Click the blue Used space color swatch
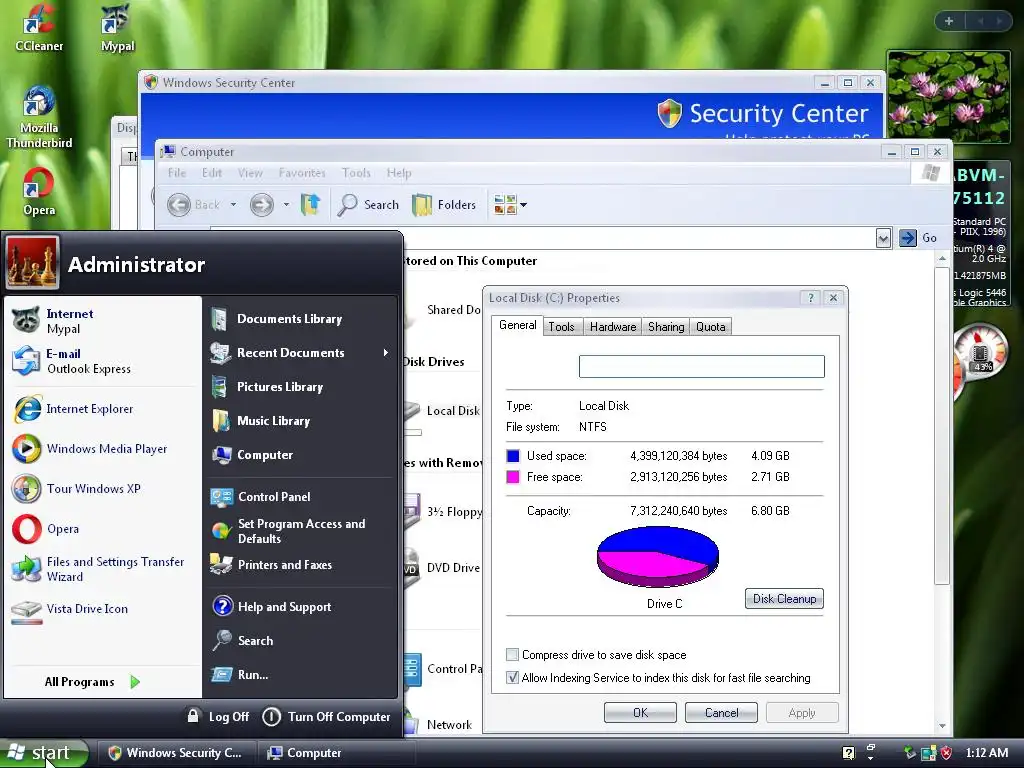 point(513,455)
